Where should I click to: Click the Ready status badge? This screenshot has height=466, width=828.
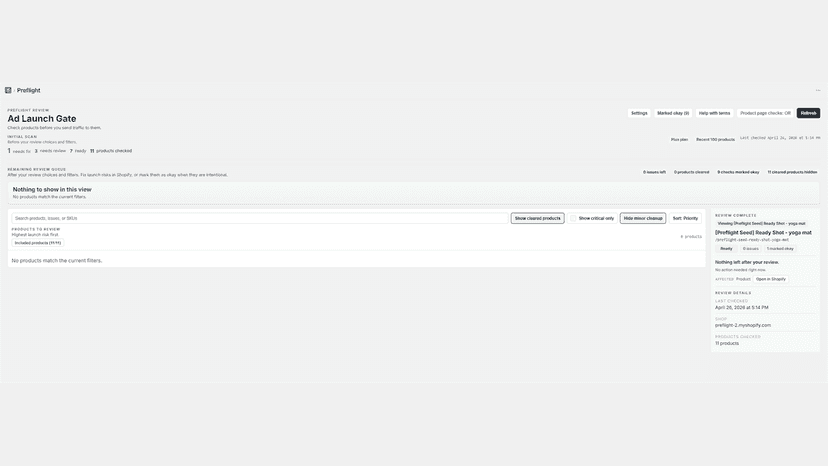coord(726,249)
